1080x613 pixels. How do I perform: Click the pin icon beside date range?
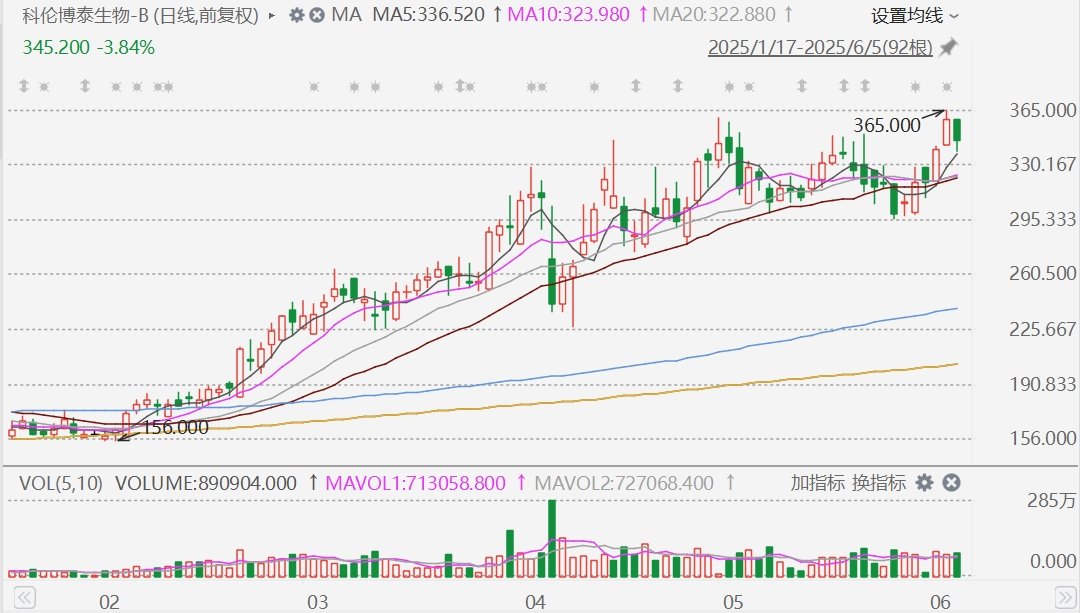coord(948,47)
